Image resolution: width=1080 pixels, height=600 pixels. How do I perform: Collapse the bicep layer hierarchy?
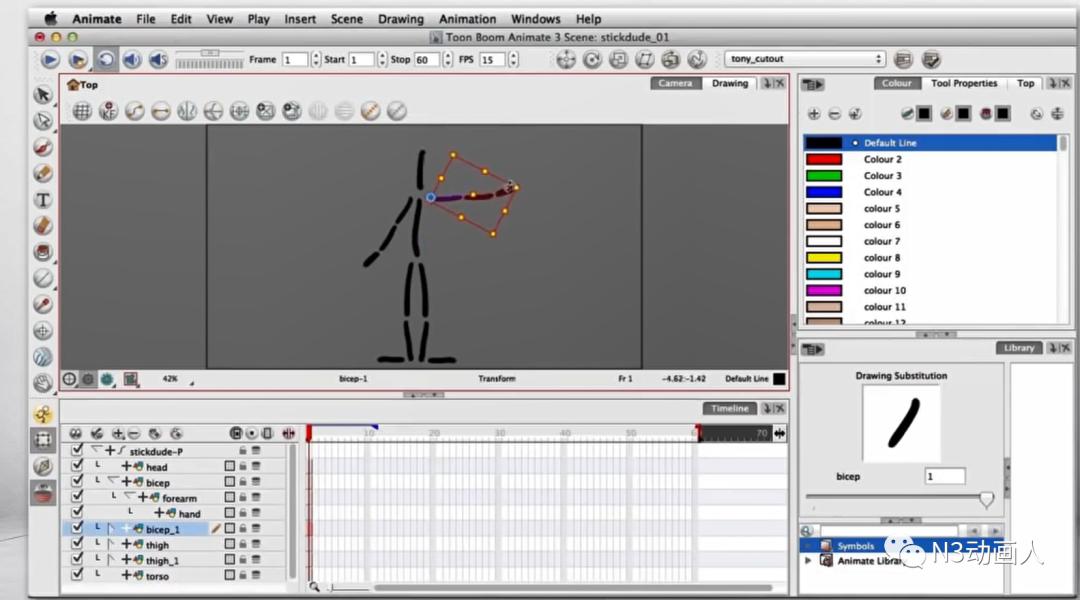[x=112, y=481]
